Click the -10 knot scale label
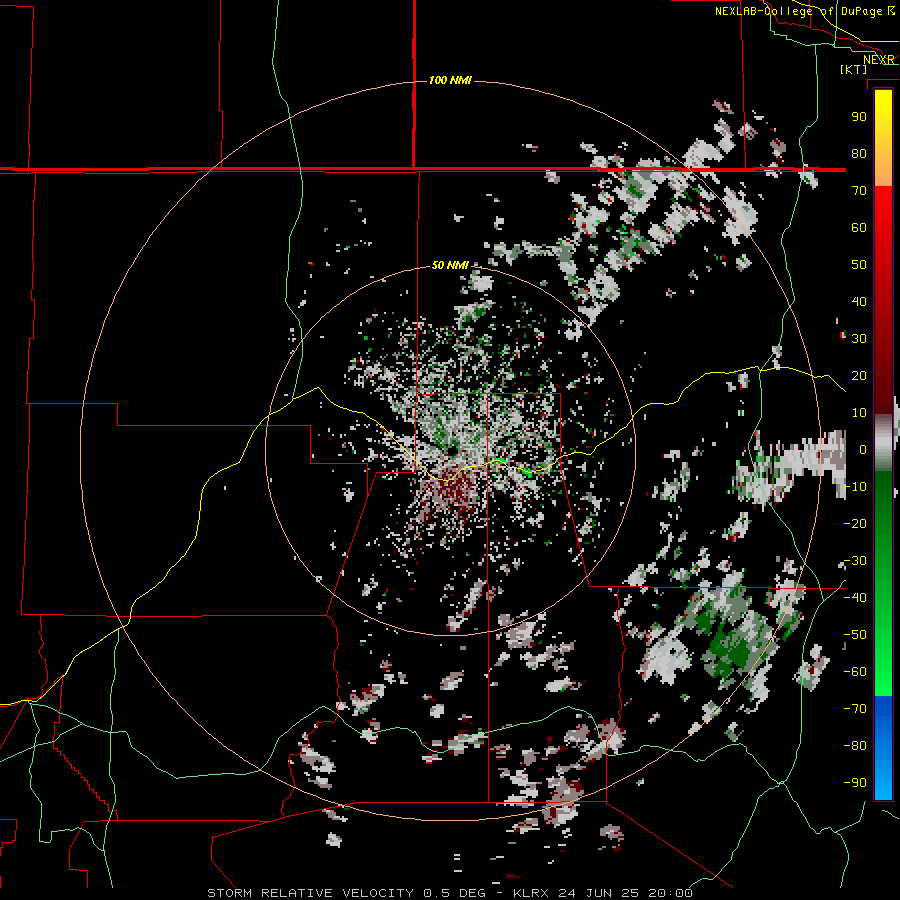 tap(855, 487)
